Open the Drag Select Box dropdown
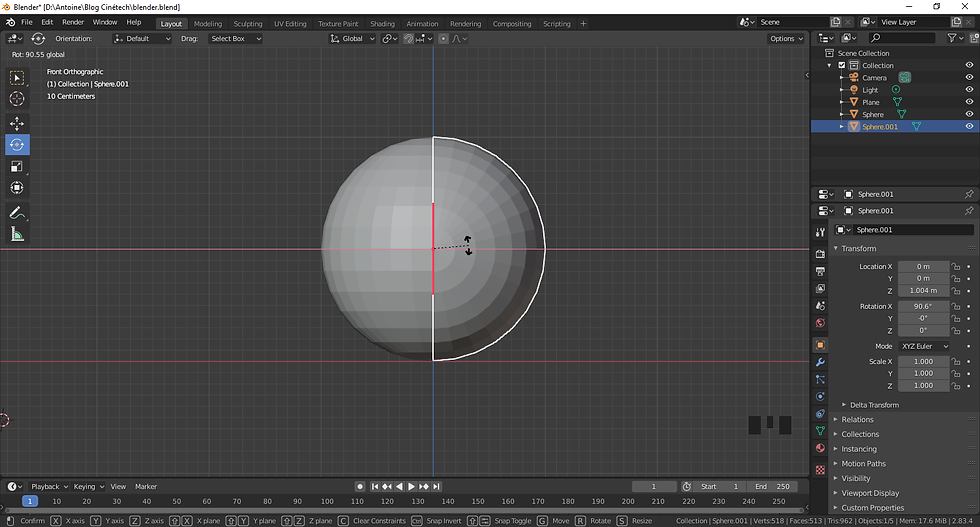This screenshot has height=527, width=980. point(235,39)
